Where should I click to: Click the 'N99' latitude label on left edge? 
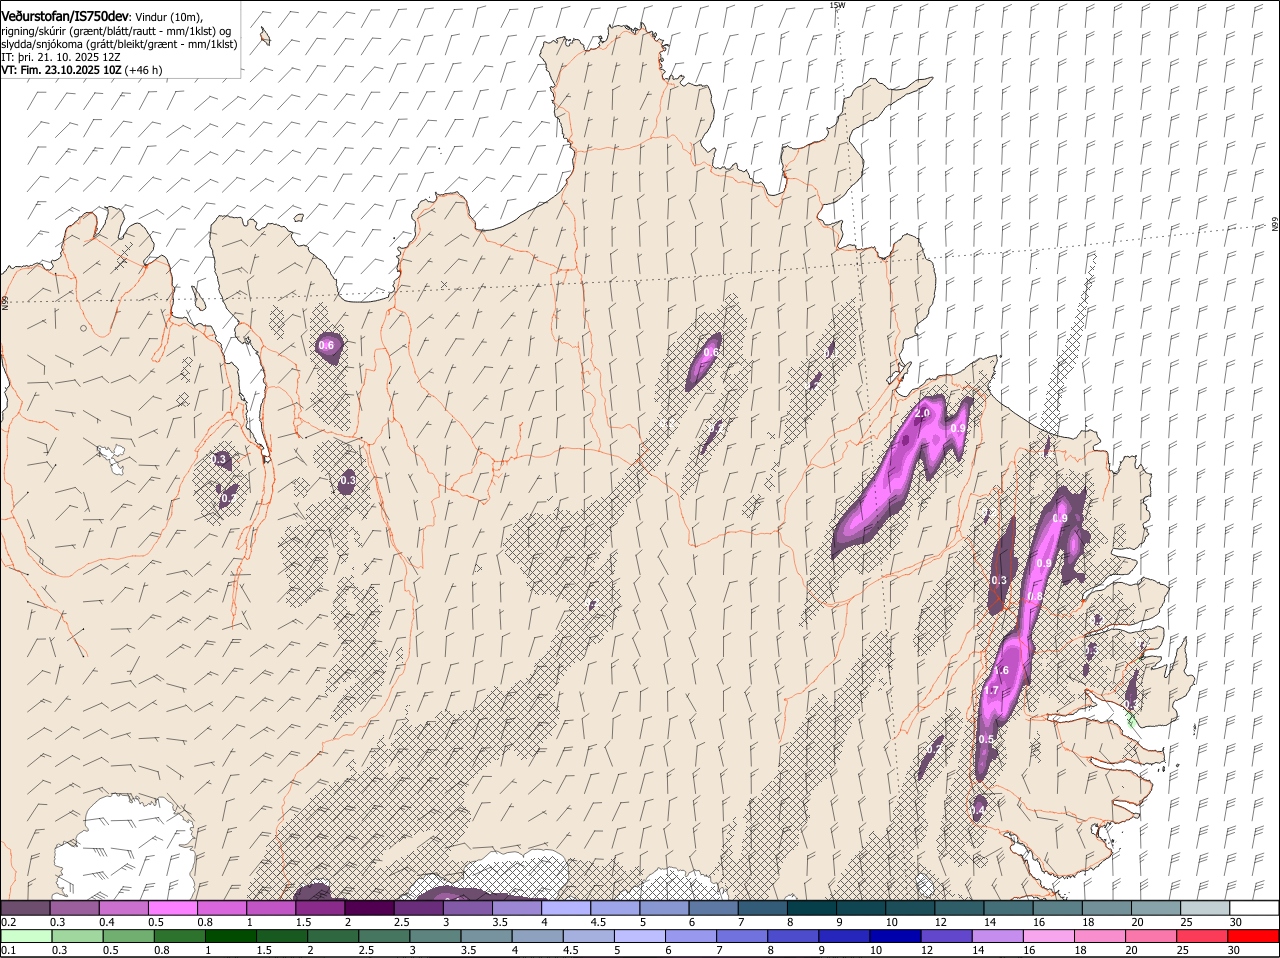tap(5, 301)
